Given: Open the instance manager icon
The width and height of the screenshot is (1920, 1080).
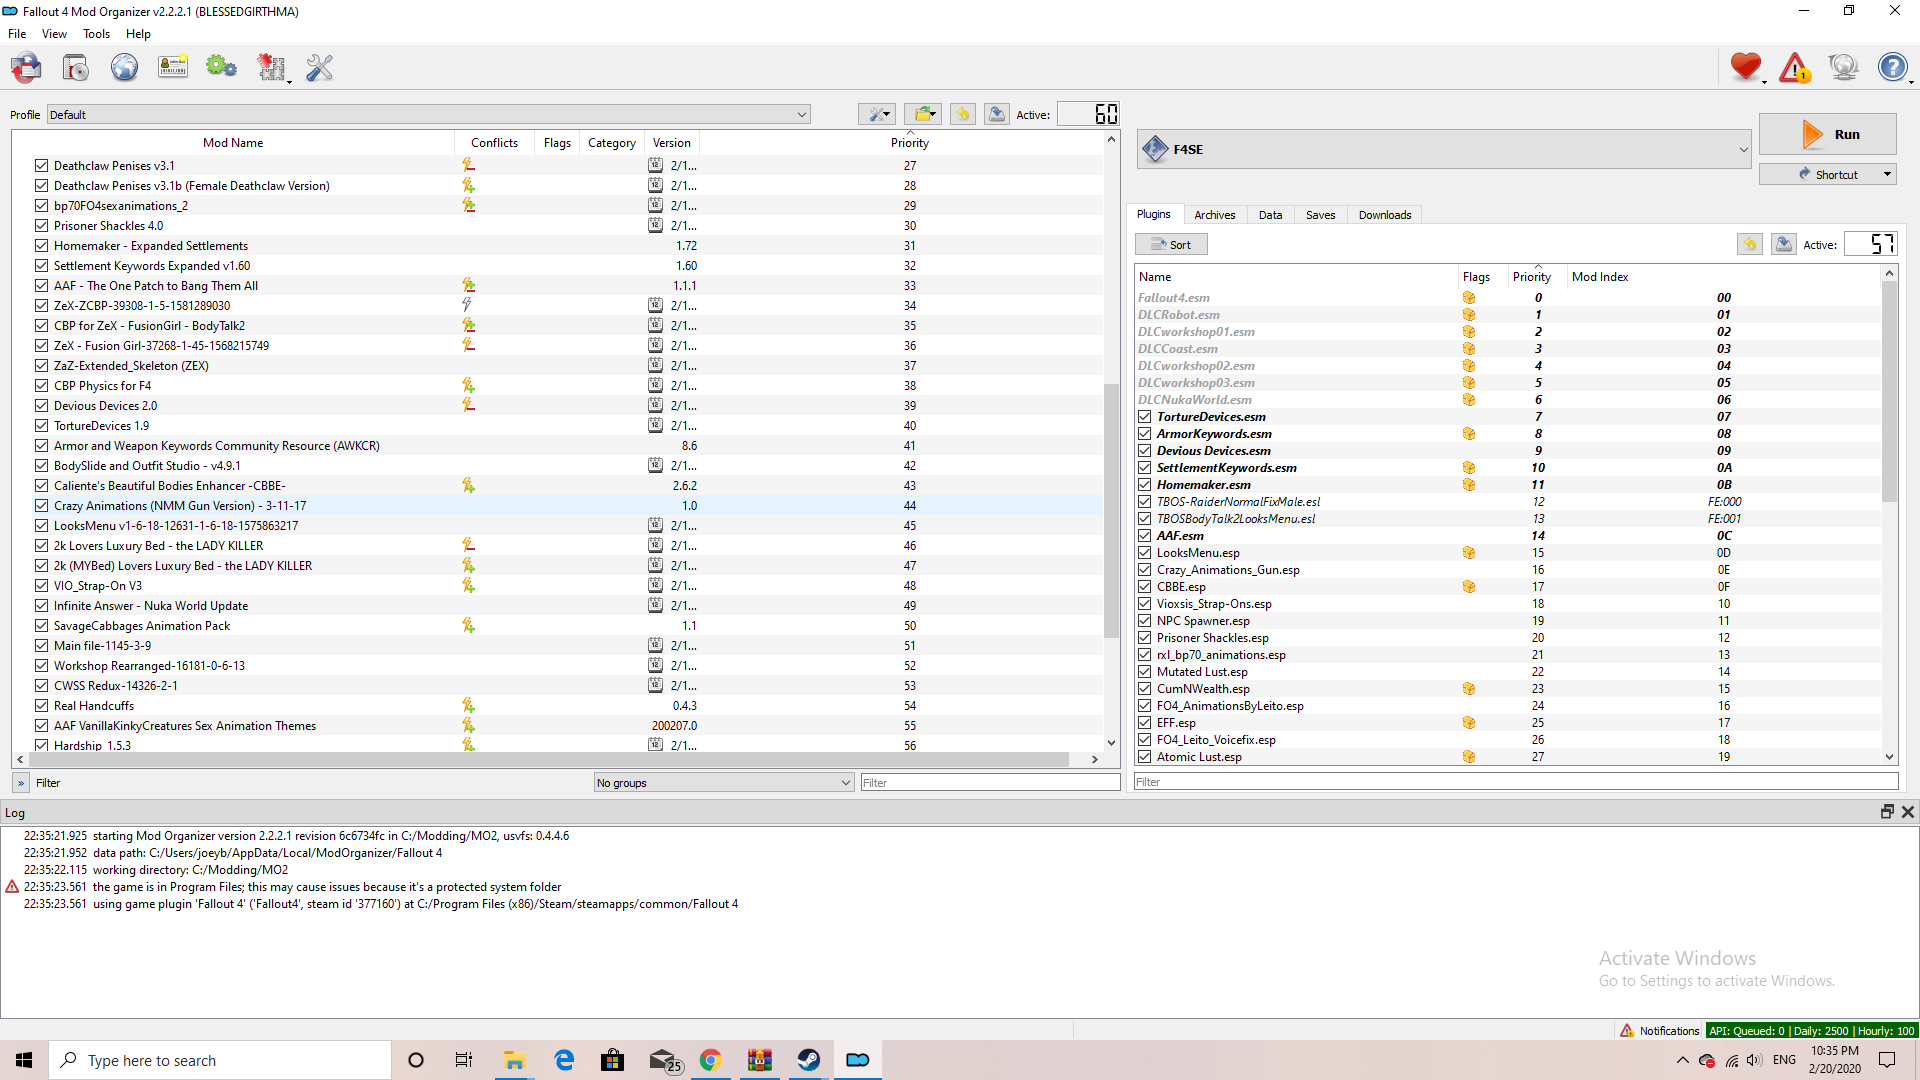Looking at the screenshot, I should [x=27, y=68].
